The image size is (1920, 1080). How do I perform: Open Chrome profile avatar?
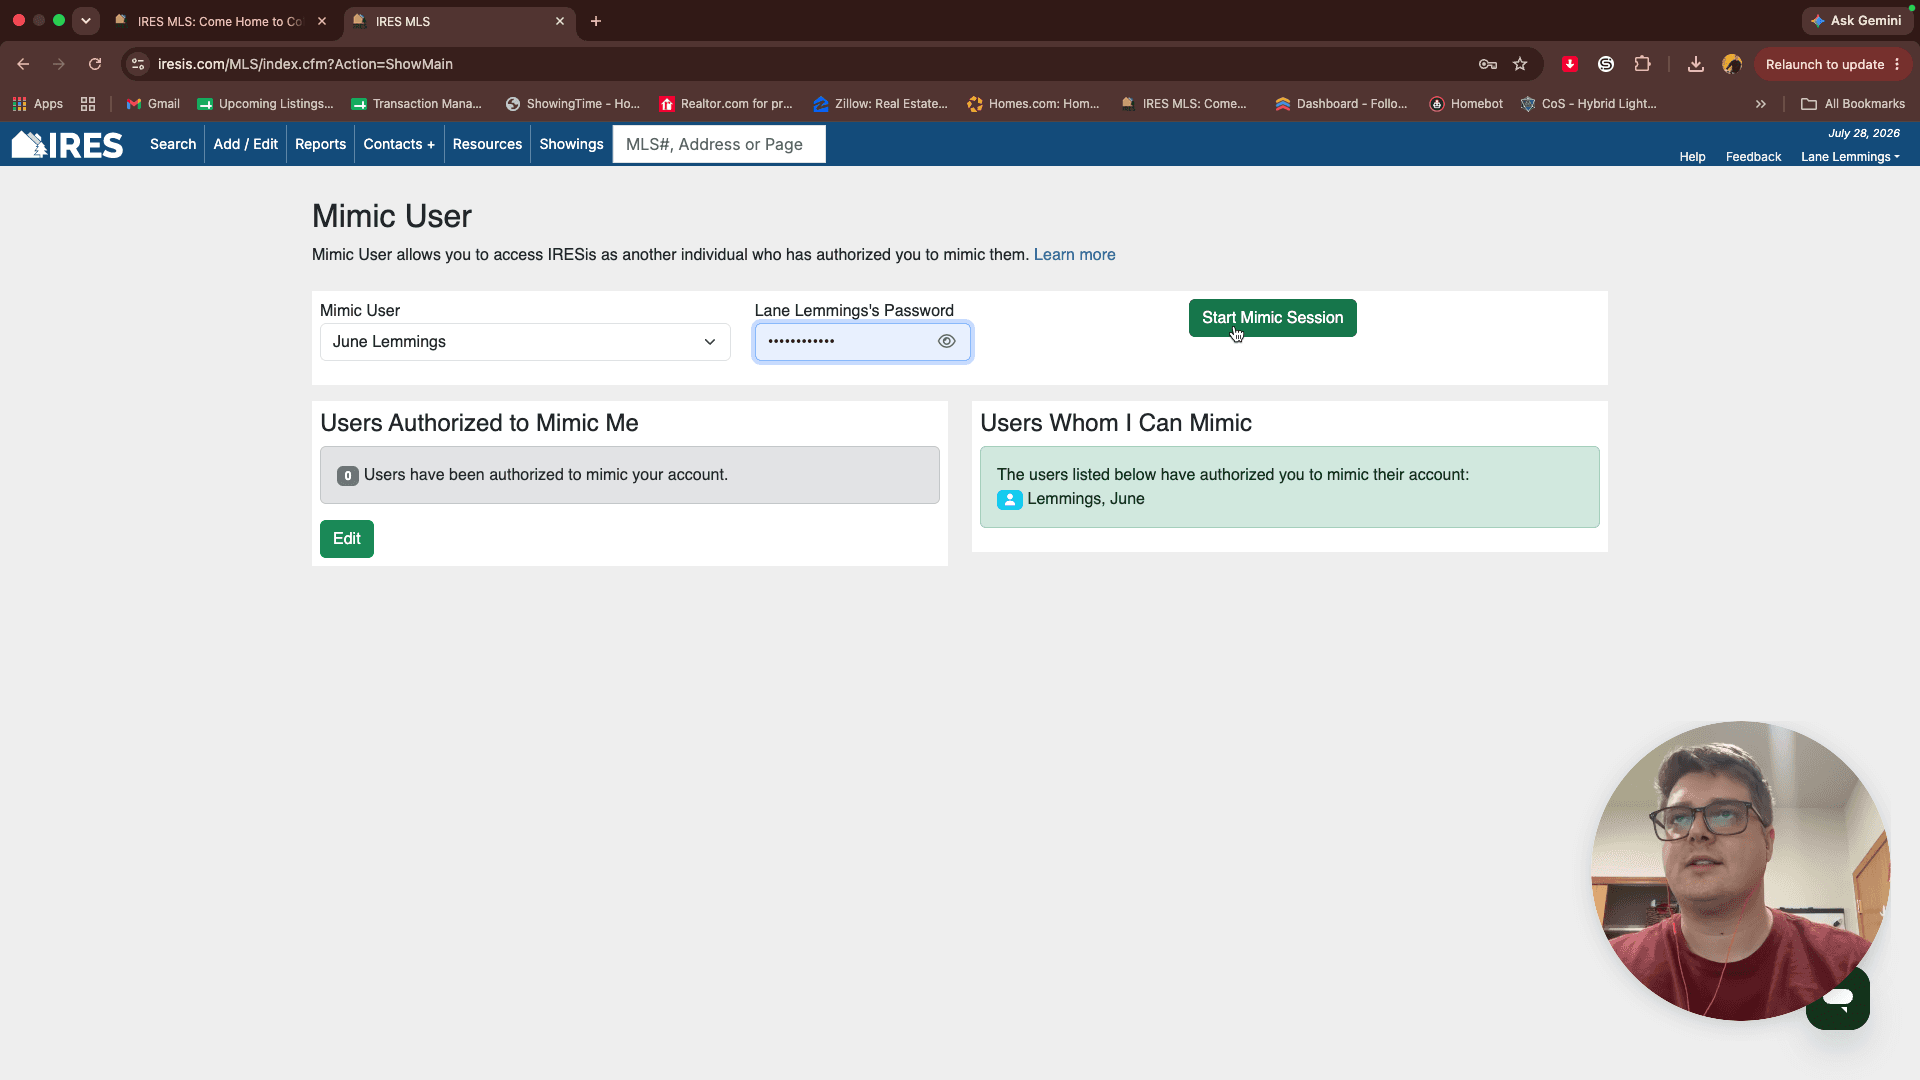(x=1732, y=64)
